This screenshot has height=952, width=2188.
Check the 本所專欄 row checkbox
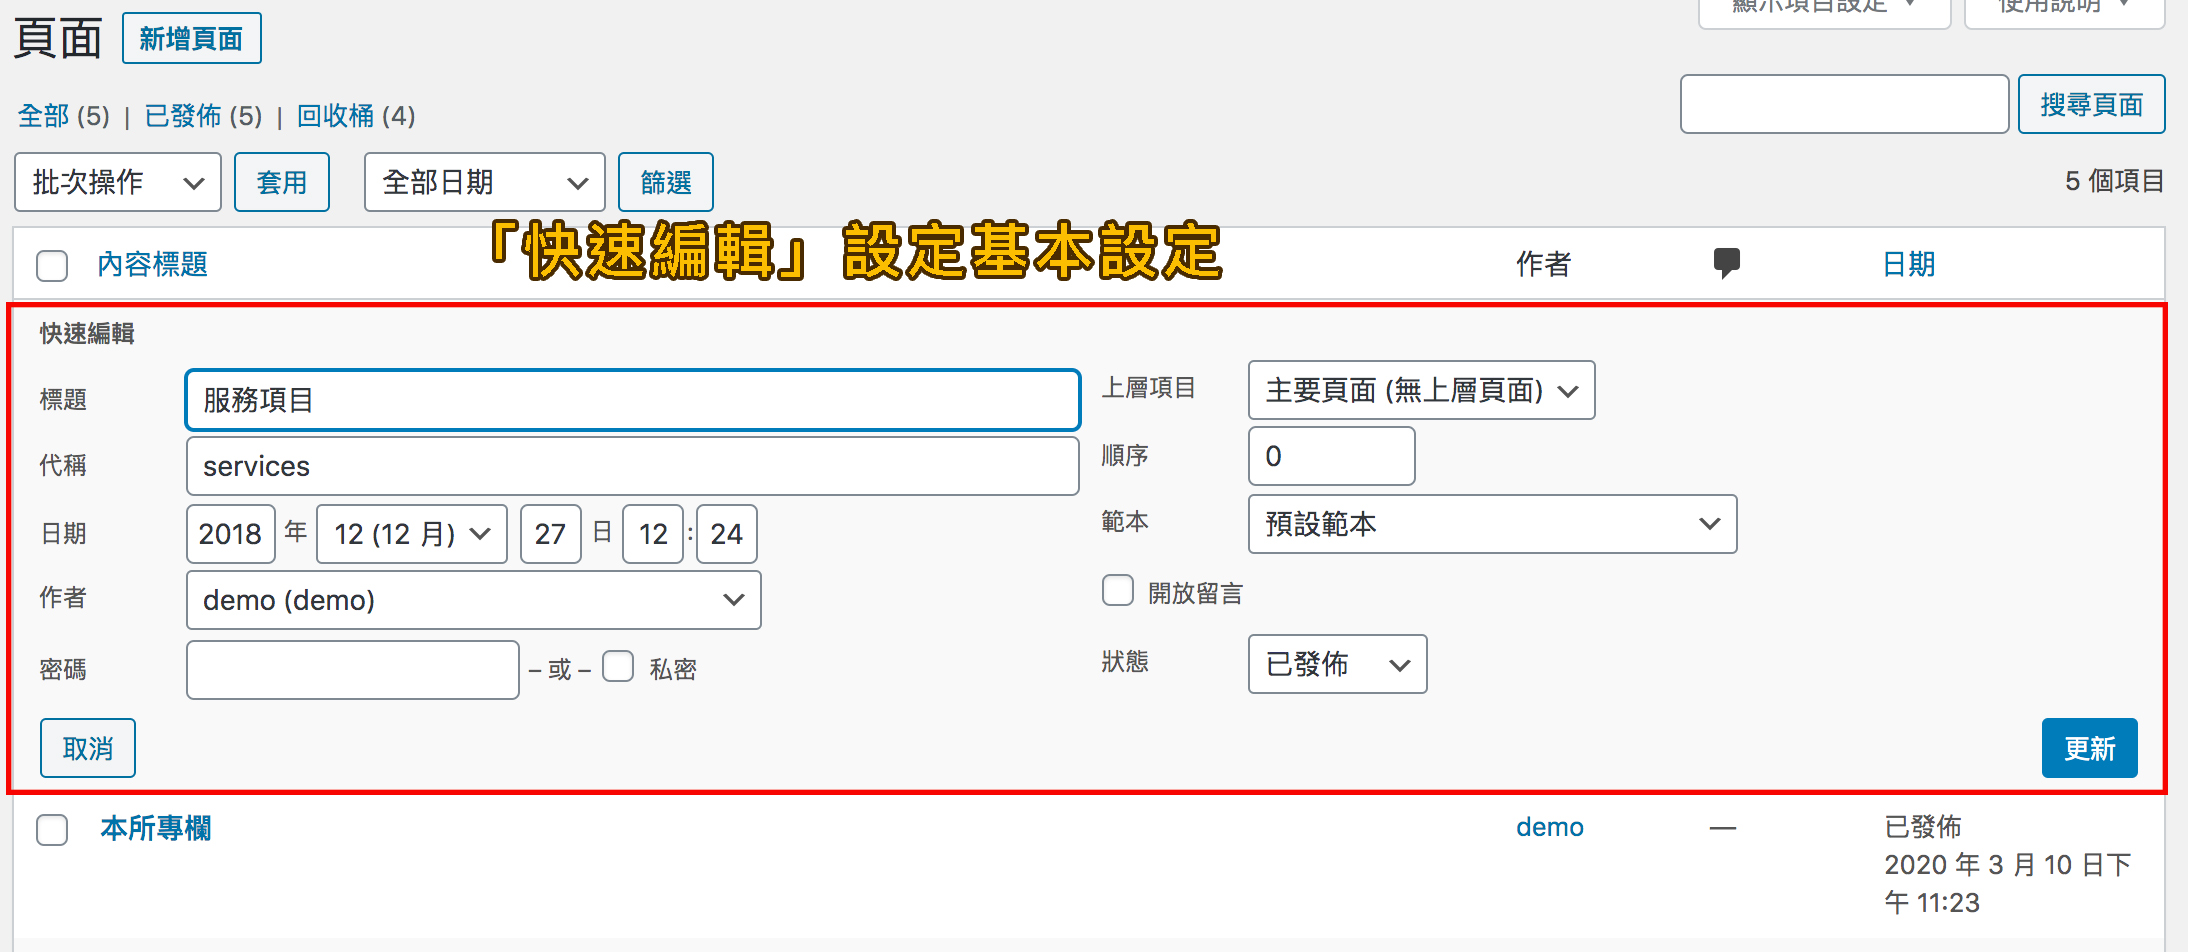[51, 829]
